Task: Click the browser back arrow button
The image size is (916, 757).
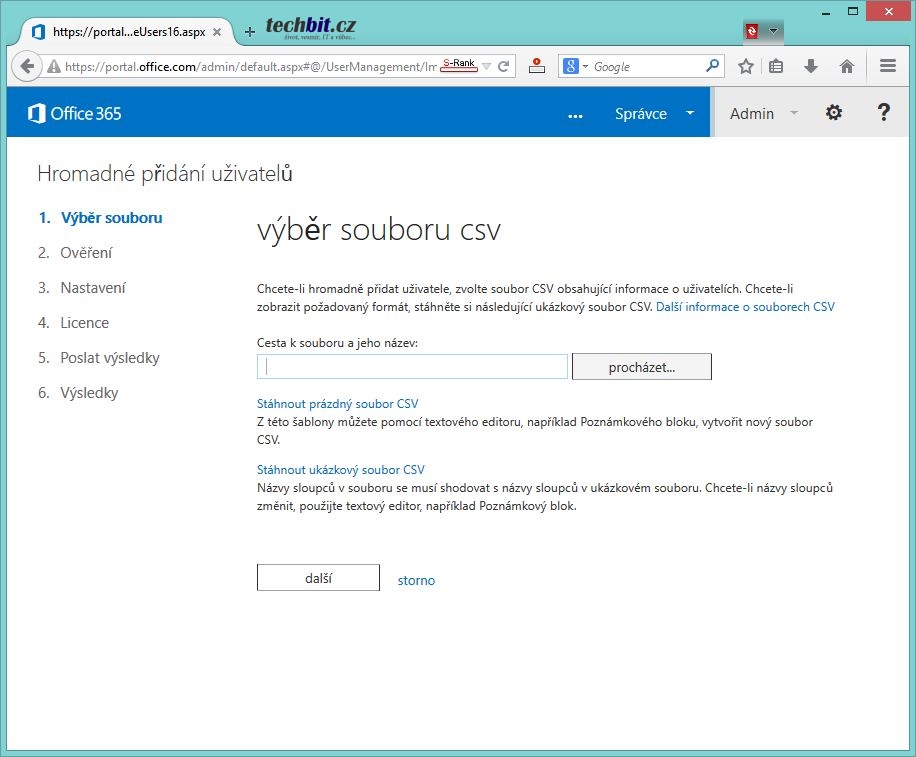Action: pyautogui.click(x=26, y=67)
